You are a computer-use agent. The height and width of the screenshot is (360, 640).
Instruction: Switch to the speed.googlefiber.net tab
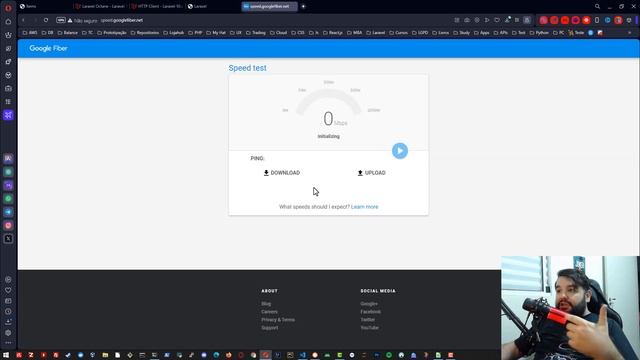(x=269, y=7)
